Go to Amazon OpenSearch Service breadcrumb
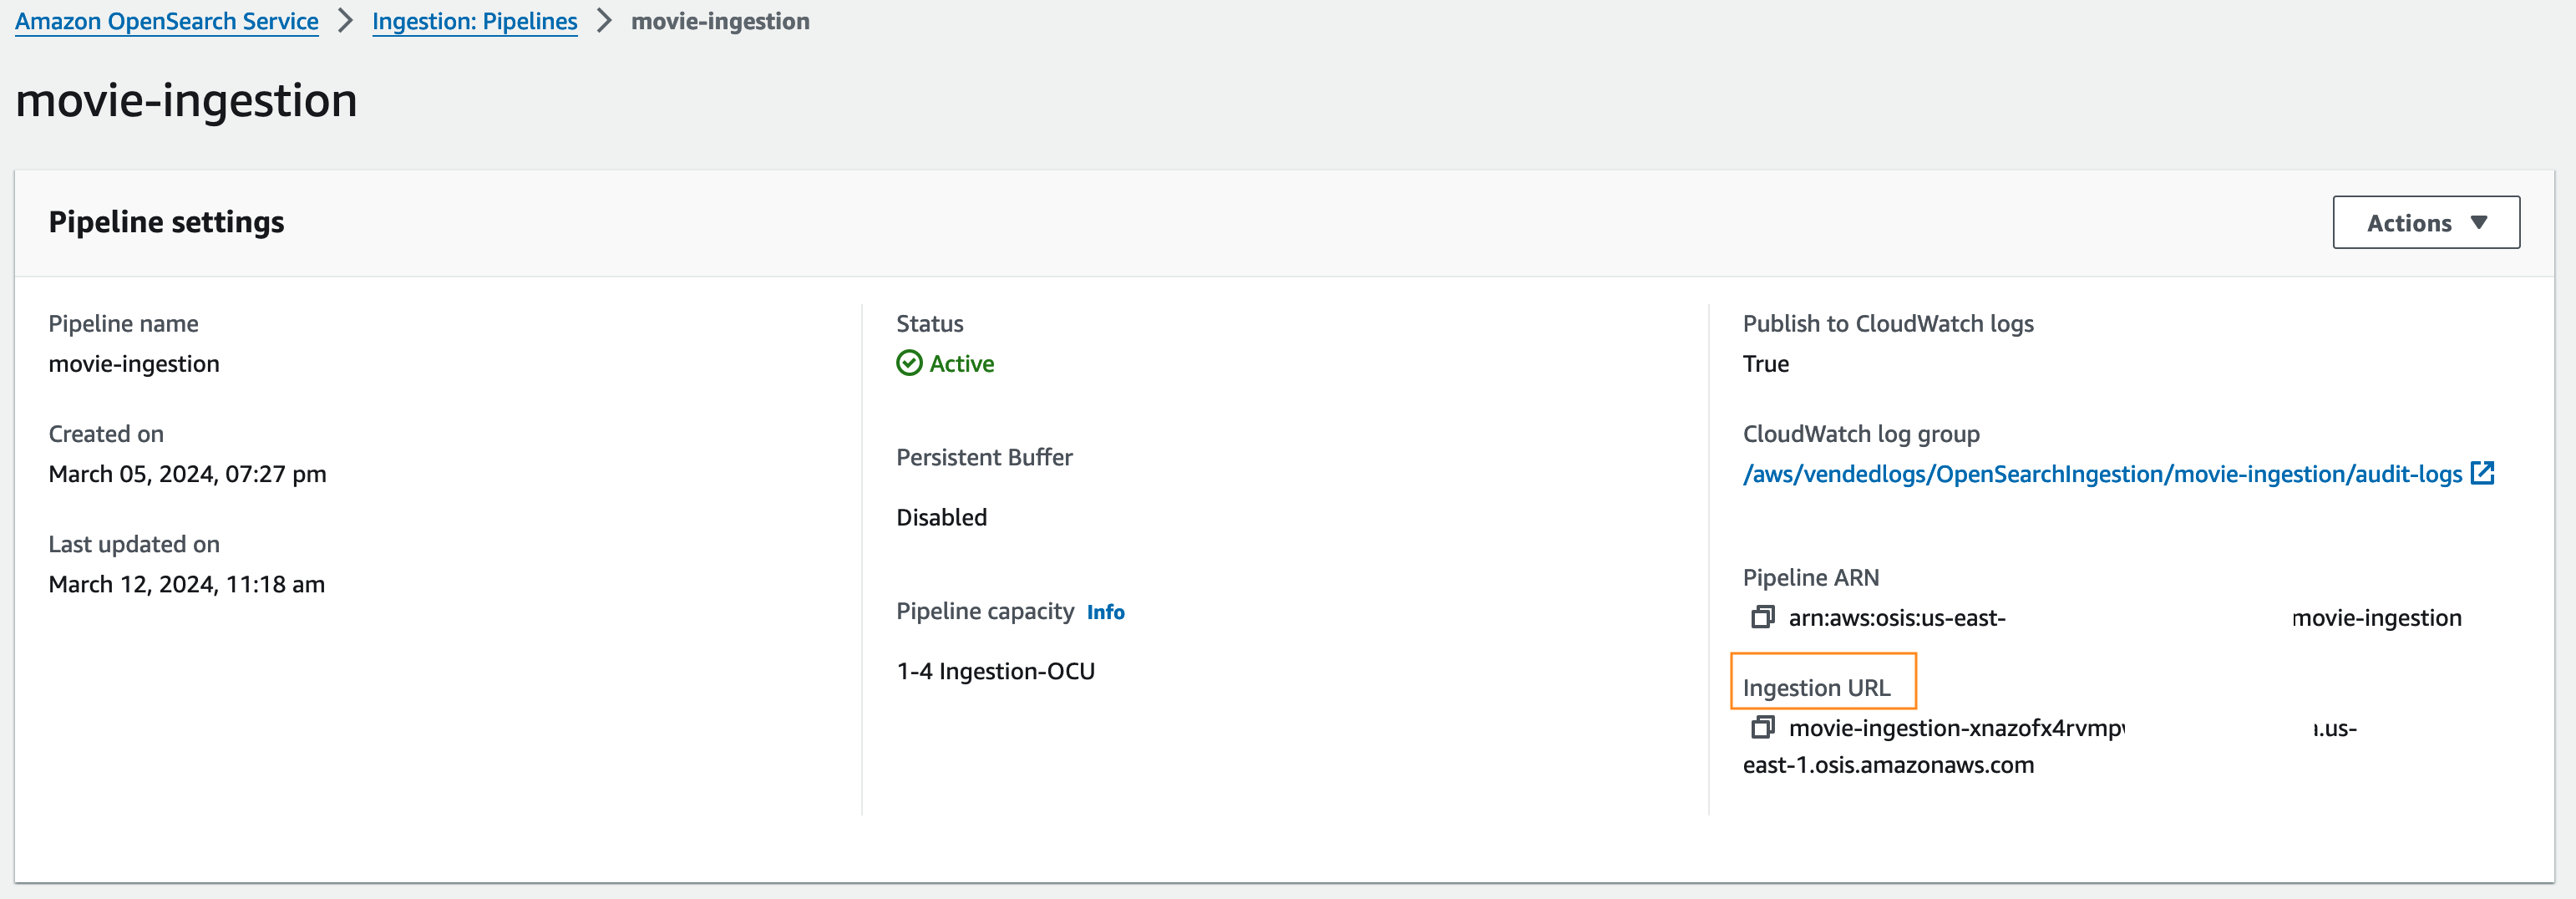This screenshot has height=899, width=2576. point(166,21)
